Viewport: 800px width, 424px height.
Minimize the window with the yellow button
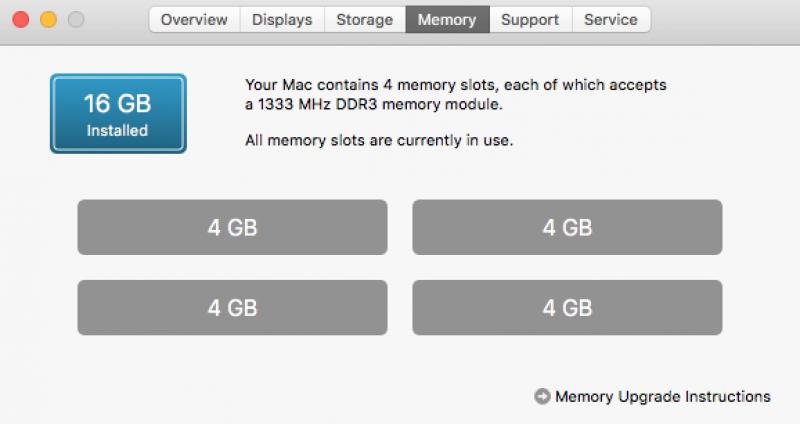pyautogui.click(x=47, y=19)
